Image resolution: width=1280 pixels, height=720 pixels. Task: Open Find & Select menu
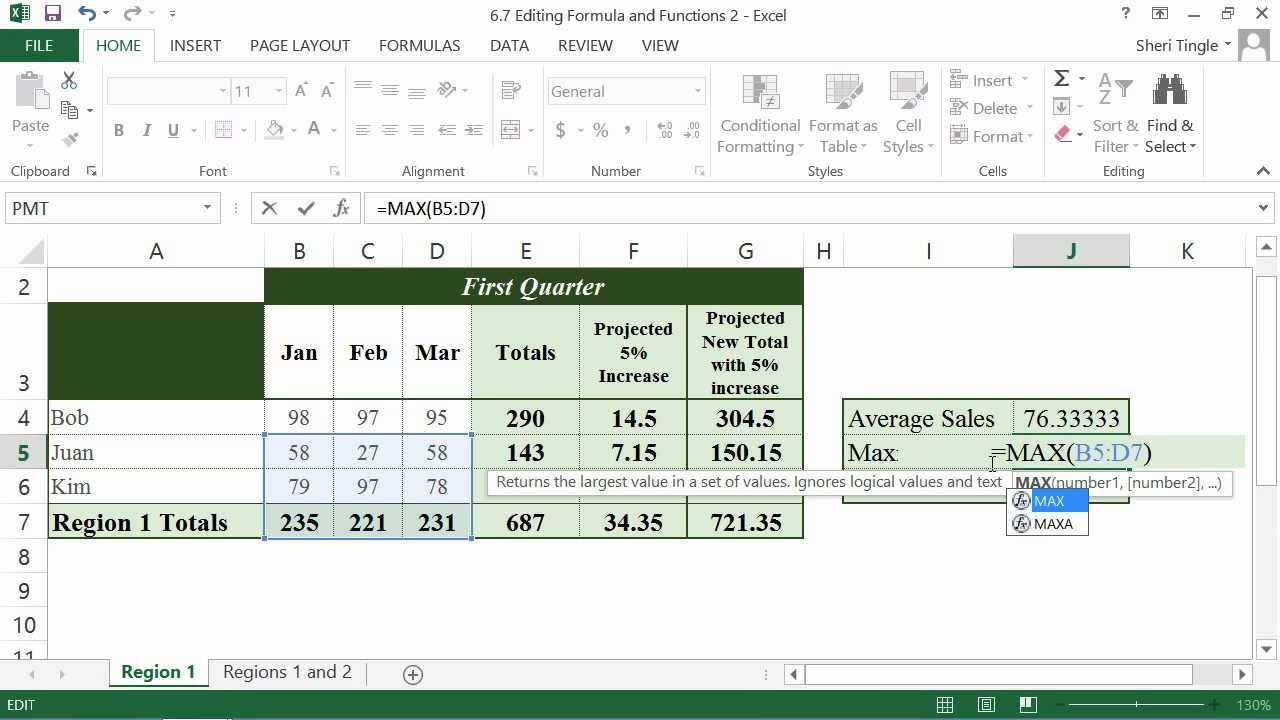point(1170,114)
